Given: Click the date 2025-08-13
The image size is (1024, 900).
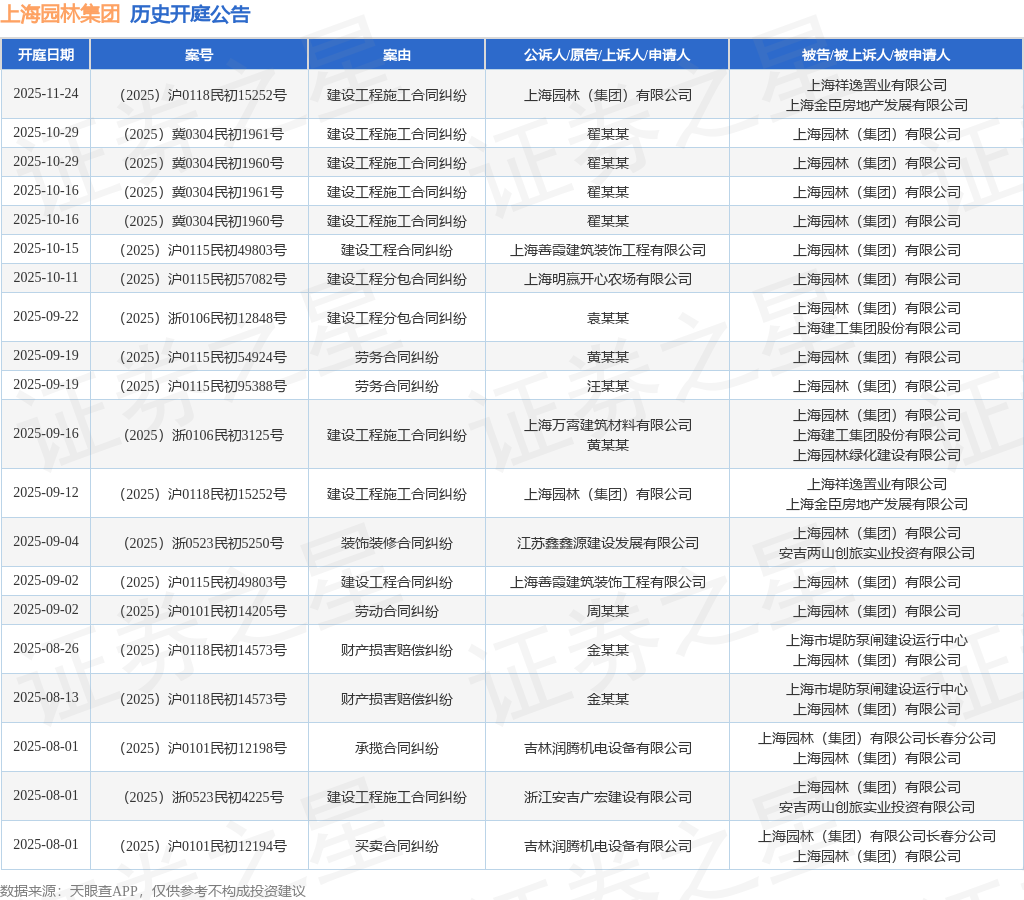Looking at the screenshot, I should click(x=46, y=698).
